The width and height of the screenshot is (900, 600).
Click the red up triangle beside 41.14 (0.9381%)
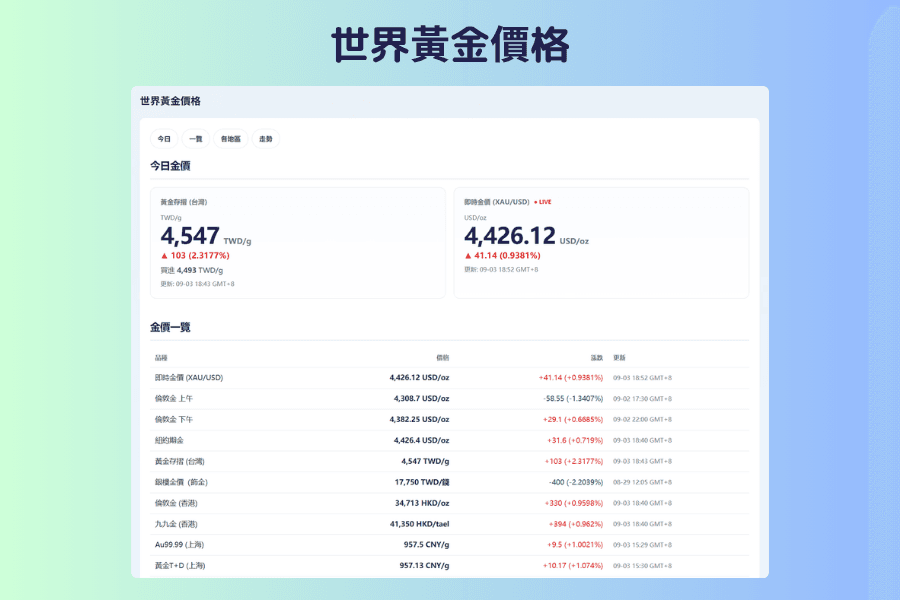468,256
